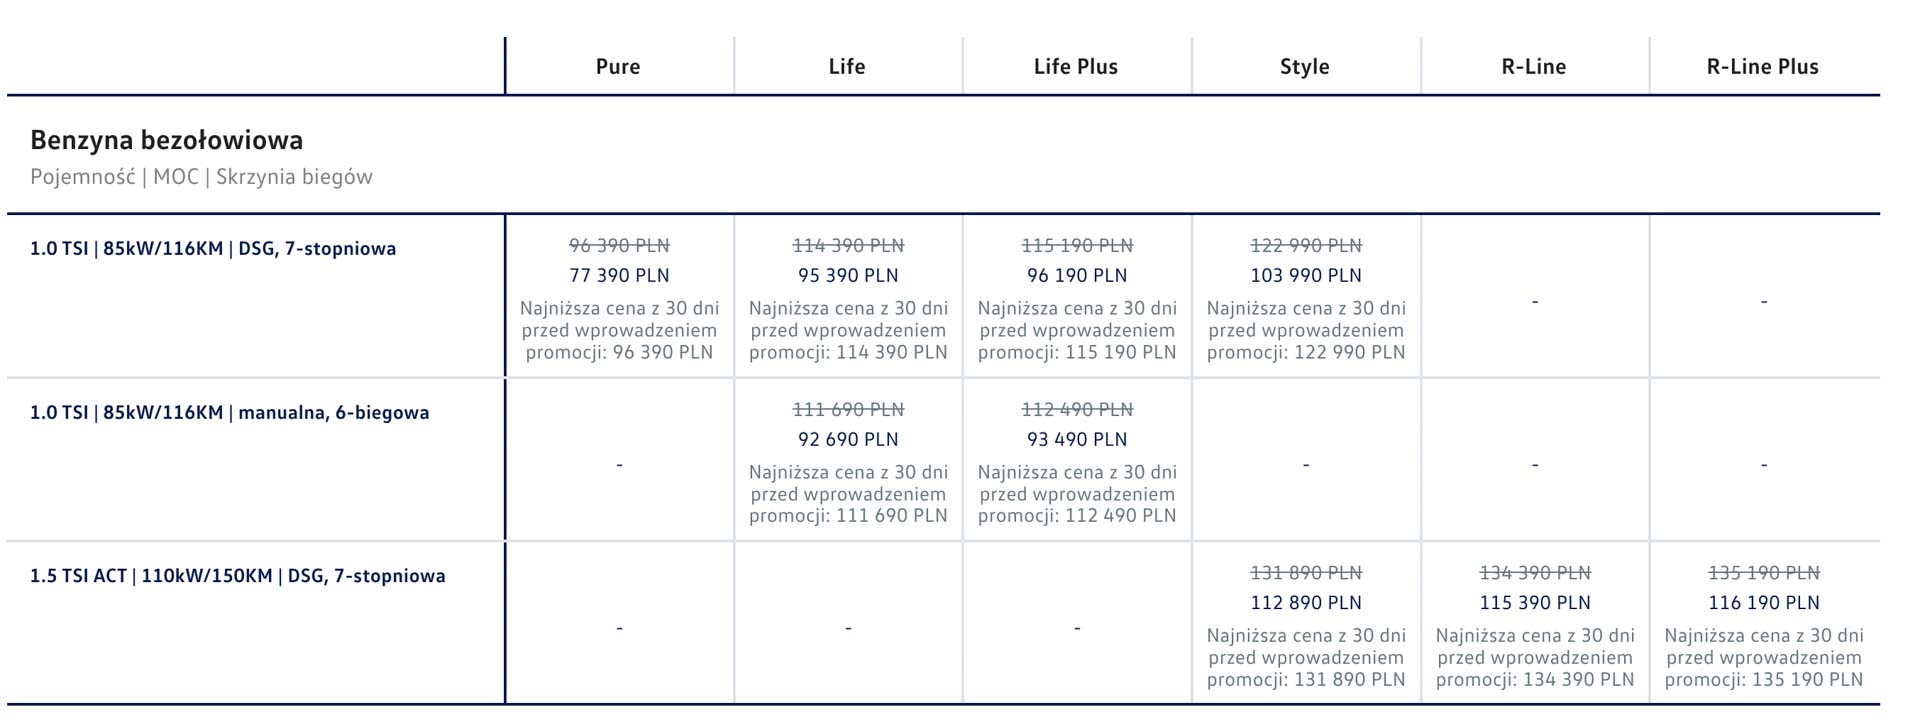1920x727 pixels.
Task: Select the R-Line Plus column header
Action: (1763, 67)
